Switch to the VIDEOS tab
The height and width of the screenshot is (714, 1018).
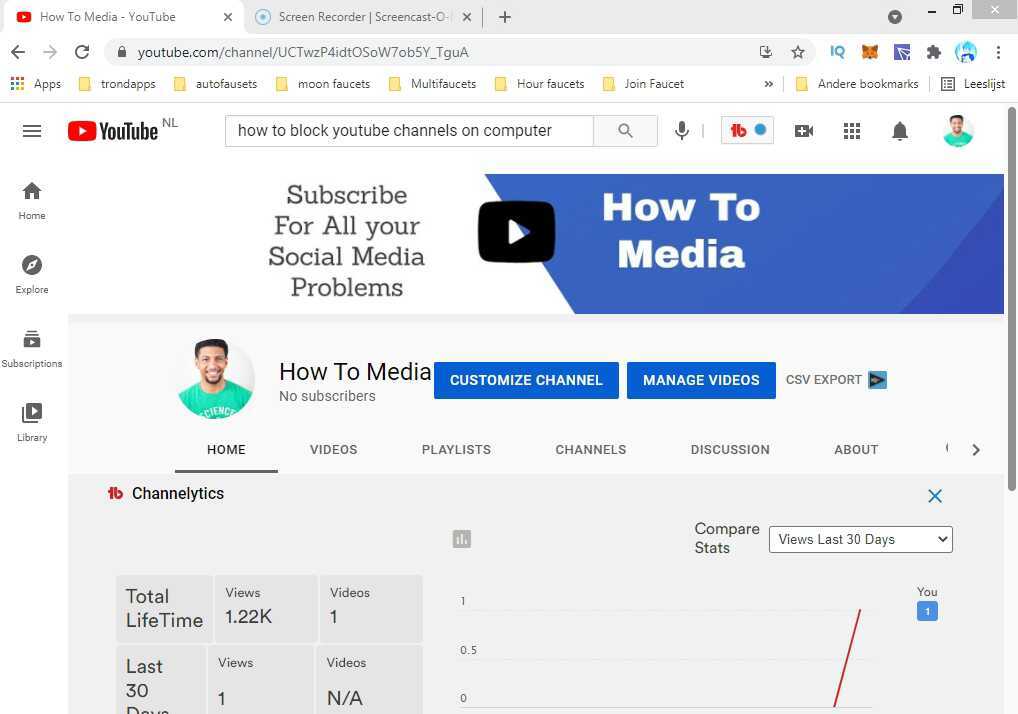pos(333,449)
